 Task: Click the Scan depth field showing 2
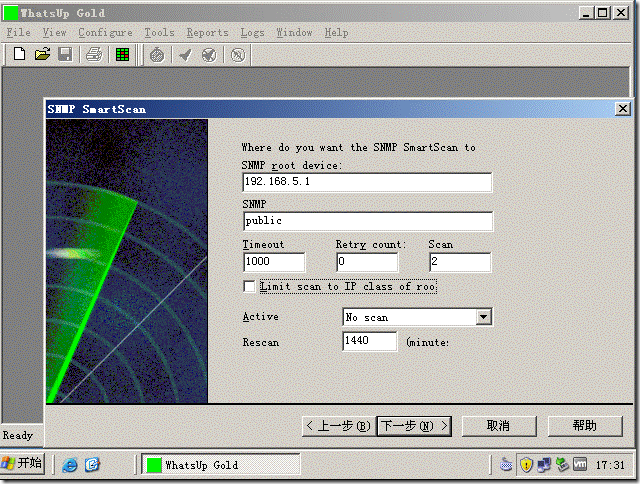coord(460,262)
